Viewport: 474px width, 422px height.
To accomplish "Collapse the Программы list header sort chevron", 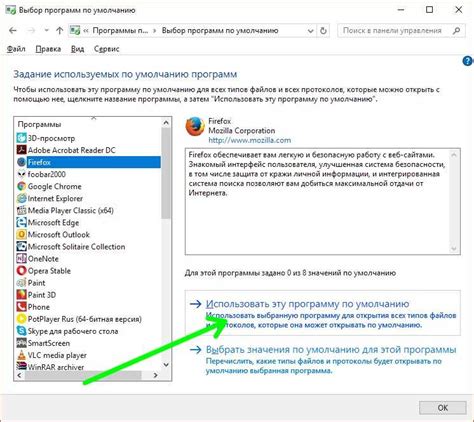I will click(94, 118).
